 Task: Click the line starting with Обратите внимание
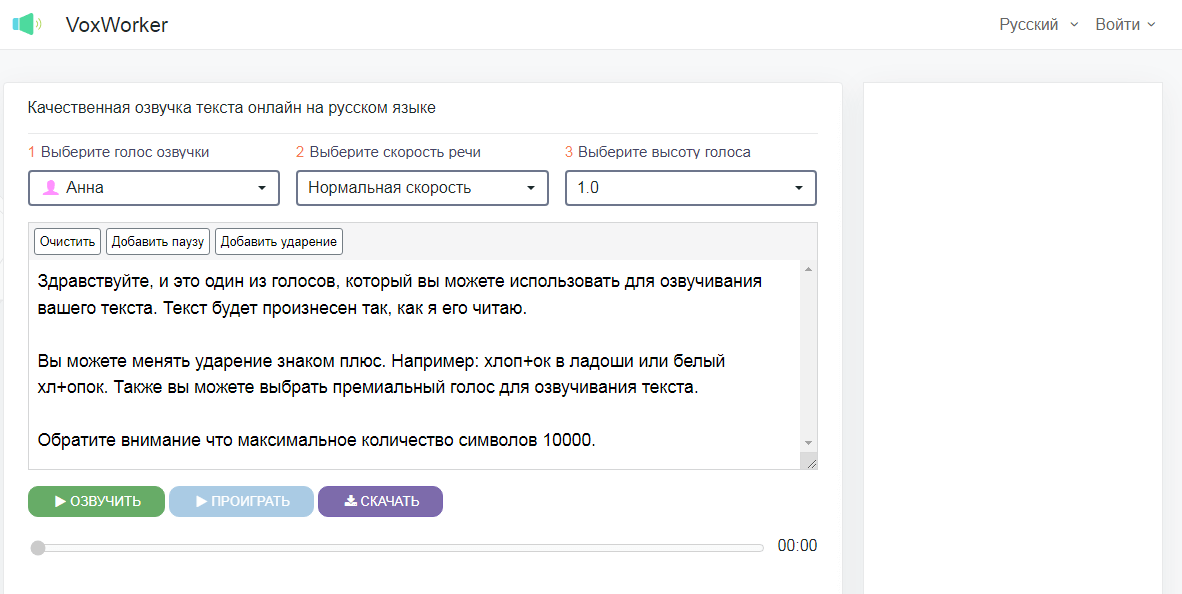317,441
